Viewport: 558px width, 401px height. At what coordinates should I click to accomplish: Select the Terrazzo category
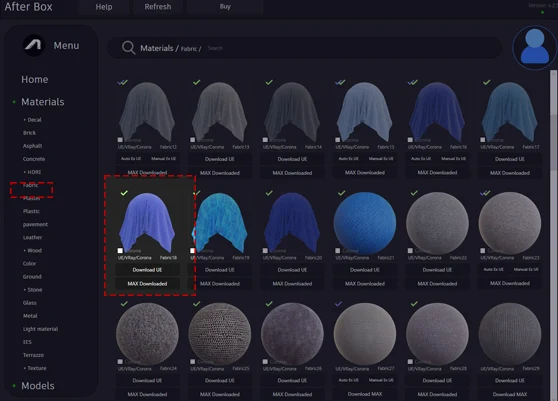click(x=33, y=355)
